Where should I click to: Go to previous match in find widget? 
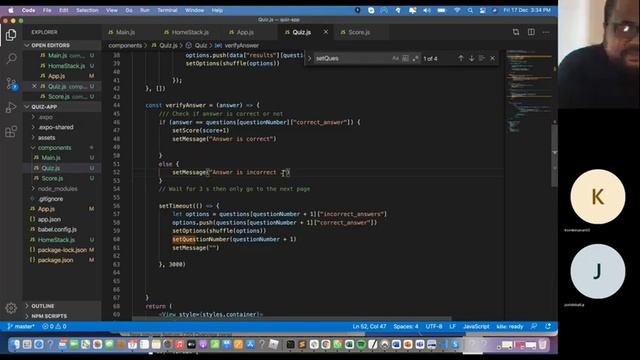pos(461,58)
